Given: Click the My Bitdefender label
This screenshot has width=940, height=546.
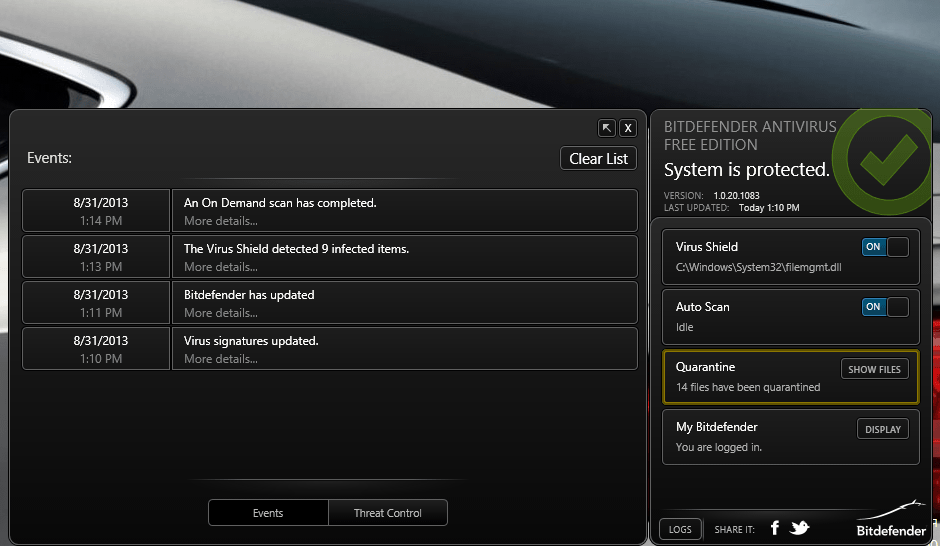Looking at the screenshot, I should point(716,427).
